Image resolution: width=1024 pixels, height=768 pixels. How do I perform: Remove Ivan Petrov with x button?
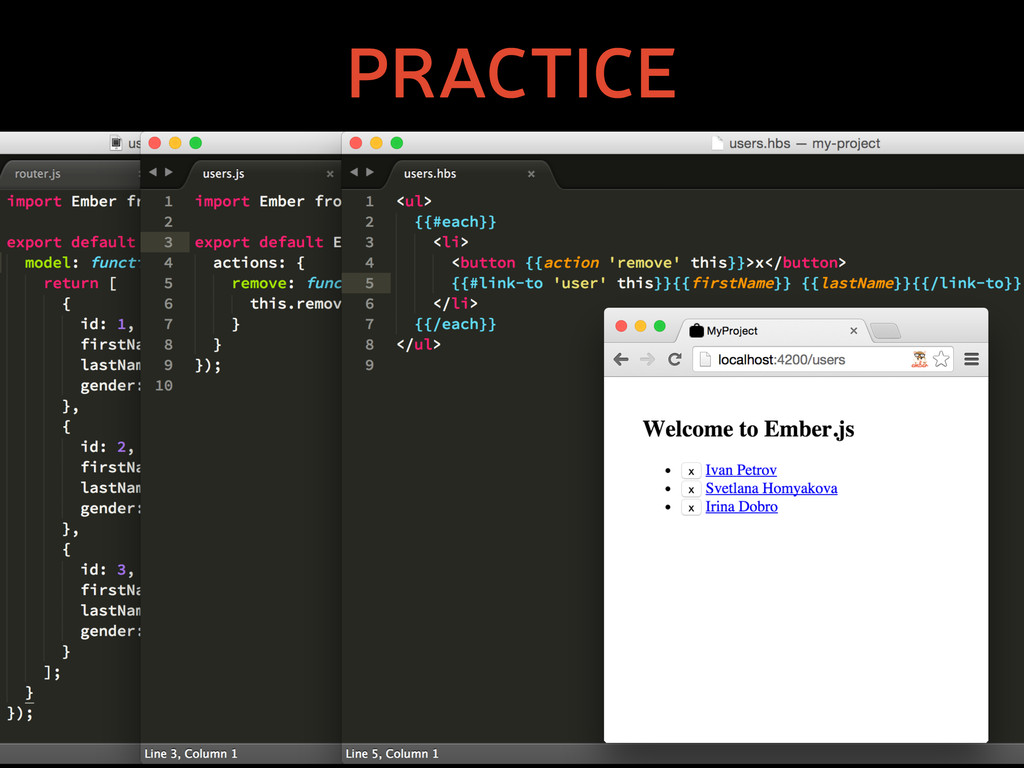coord(691,471)
